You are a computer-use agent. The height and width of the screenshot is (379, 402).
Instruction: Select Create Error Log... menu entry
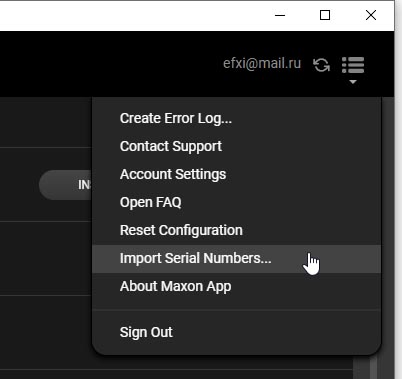coord(236,118)
